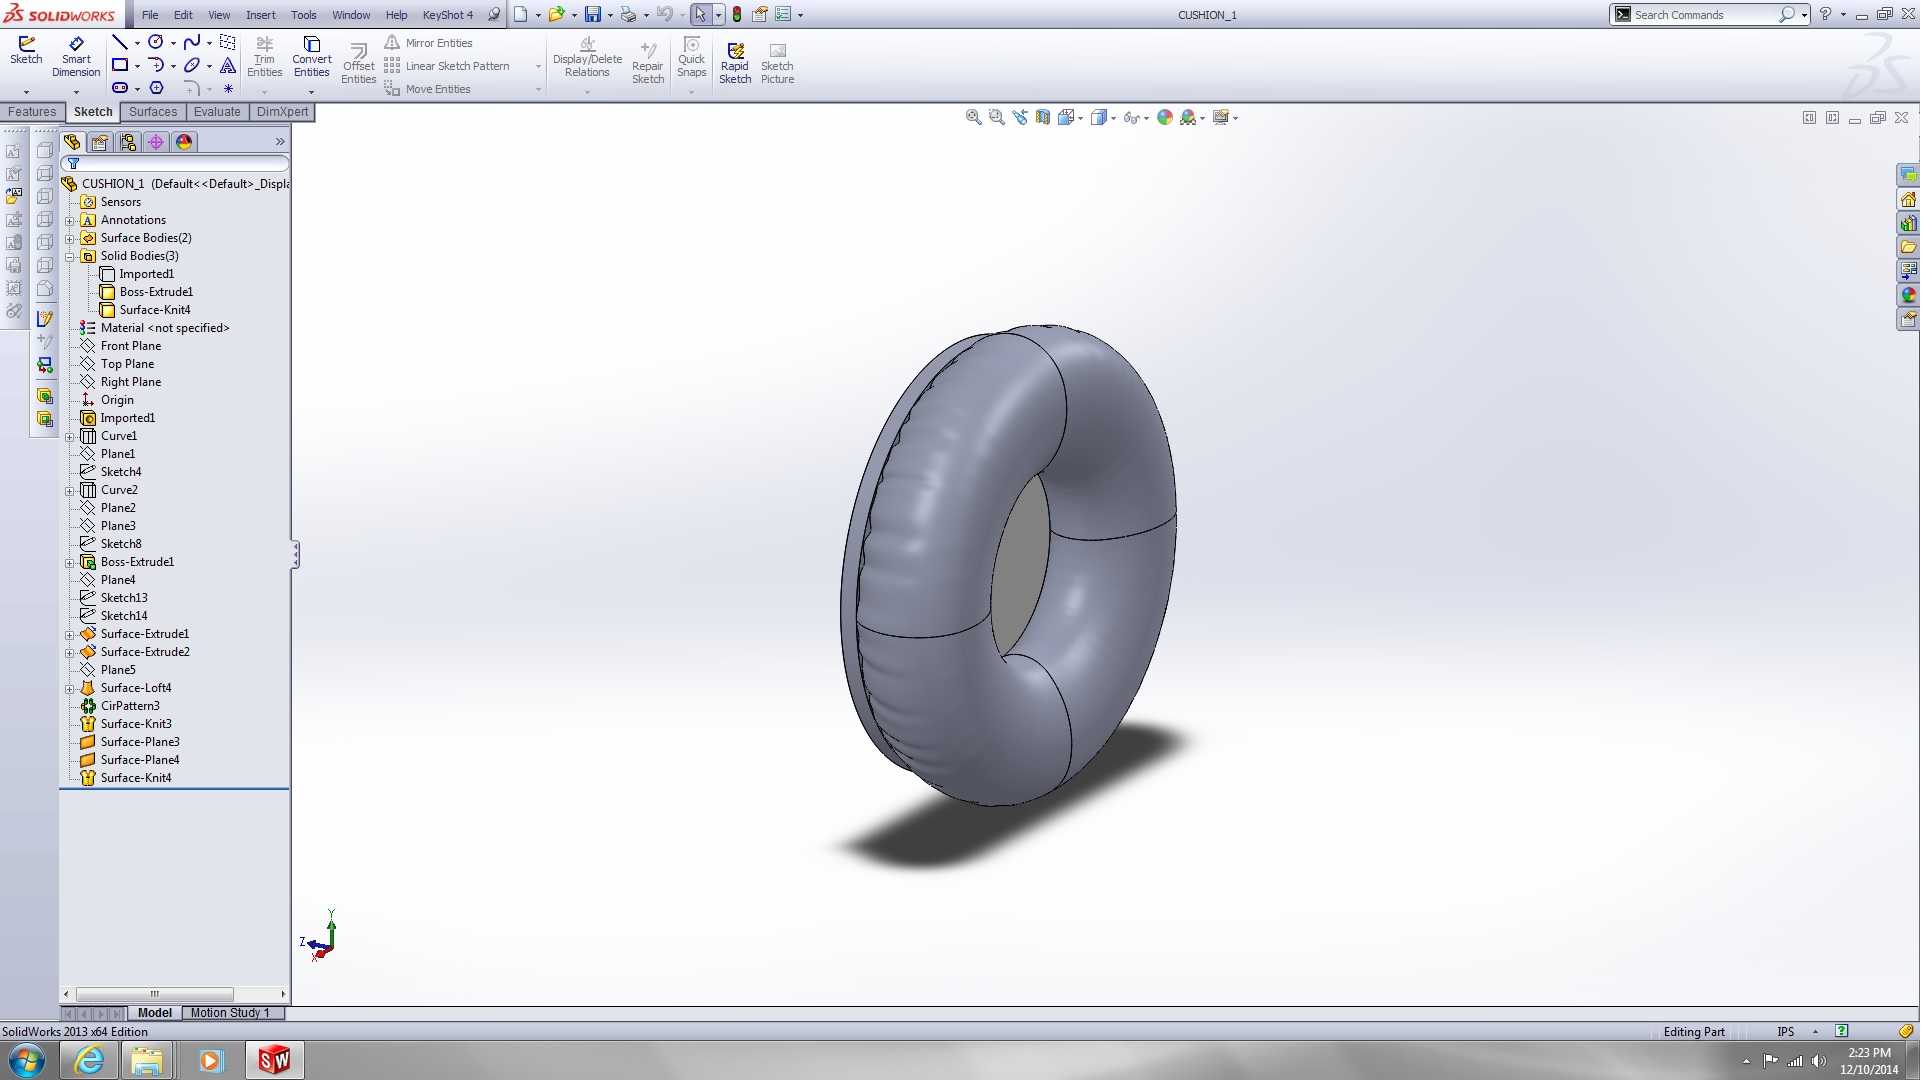Open the ConfigurationManager tab icon
The image size is (1921, 1080).
pyautogui.click(x=128, y=142)
